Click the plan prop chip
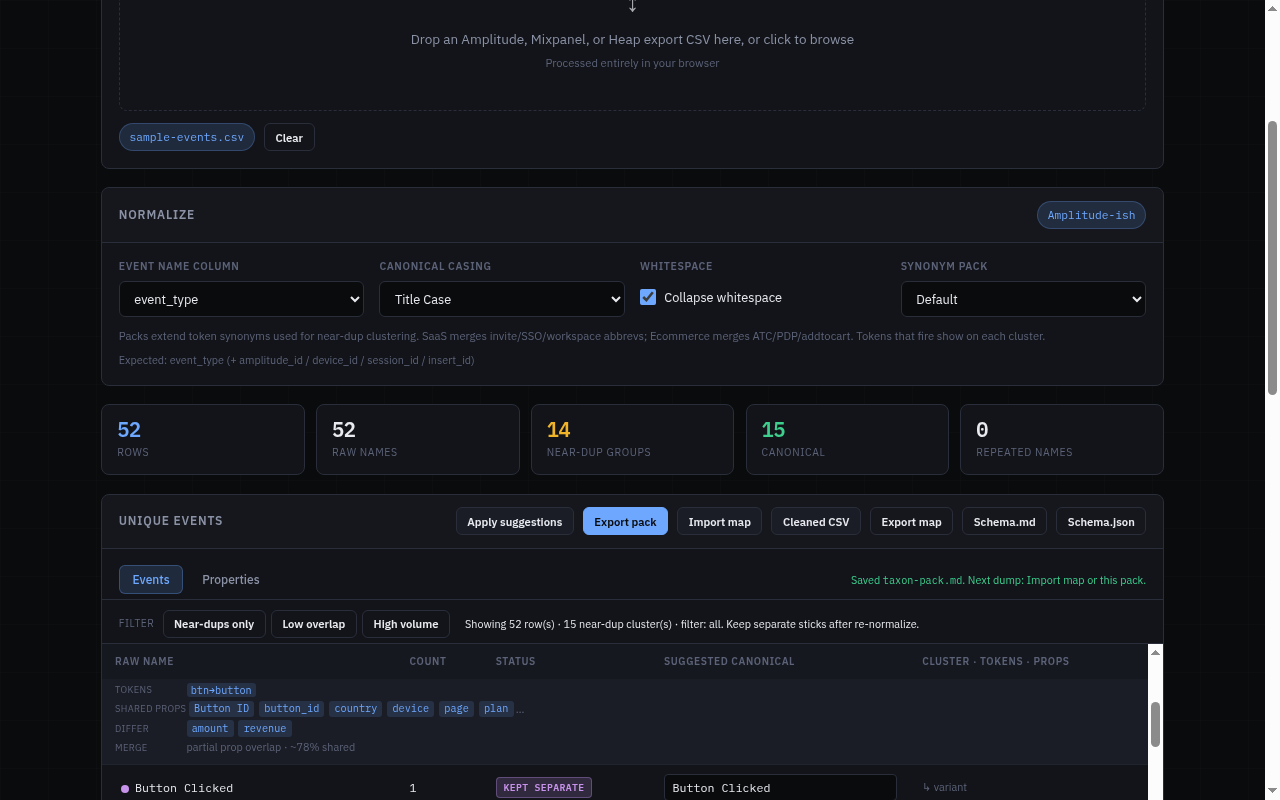Screen dimensions: 1280x800 pos(496,709)
